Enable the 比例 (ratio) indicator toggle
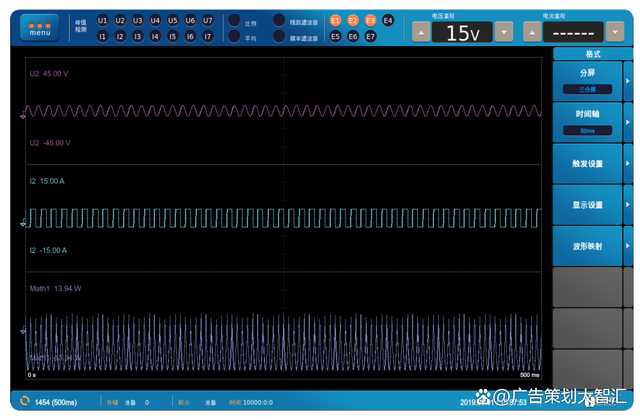This screenshot has height=419, width=640. click(234, 20)
